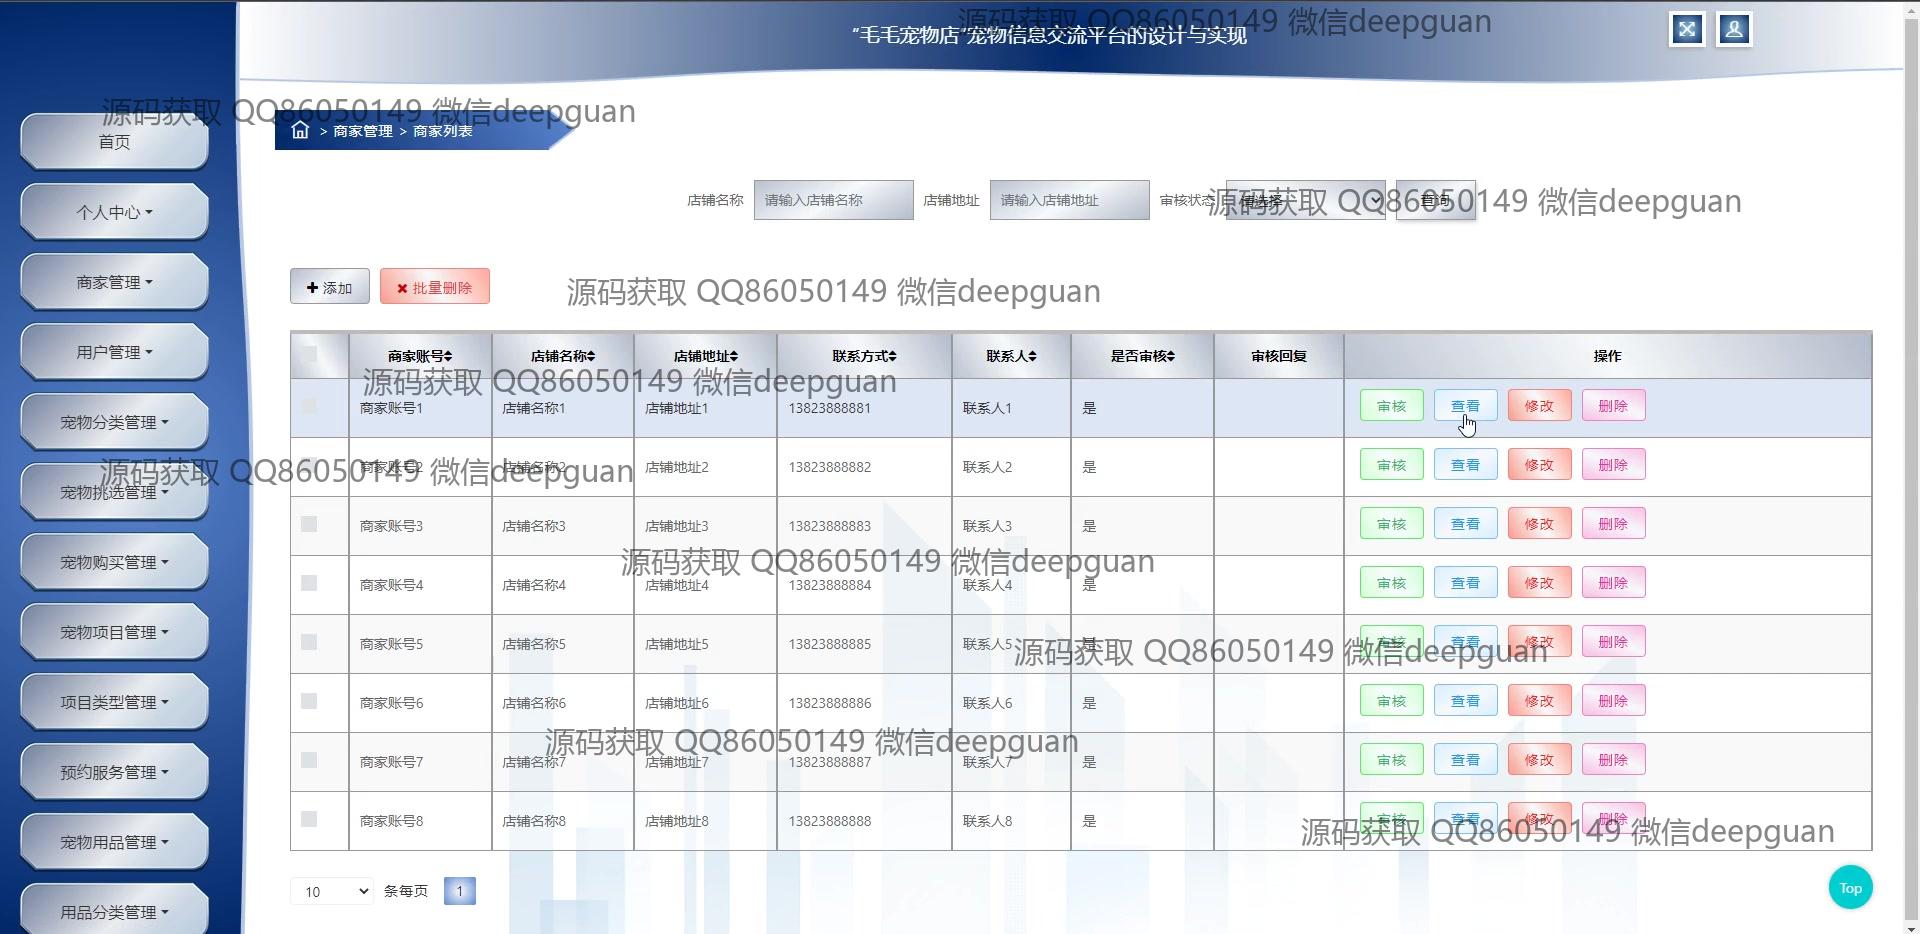Open the 用户管理 sidebar dropdown
This screenshot has height=934, width=1920.
pyautogui.click(x=114, y=352)
